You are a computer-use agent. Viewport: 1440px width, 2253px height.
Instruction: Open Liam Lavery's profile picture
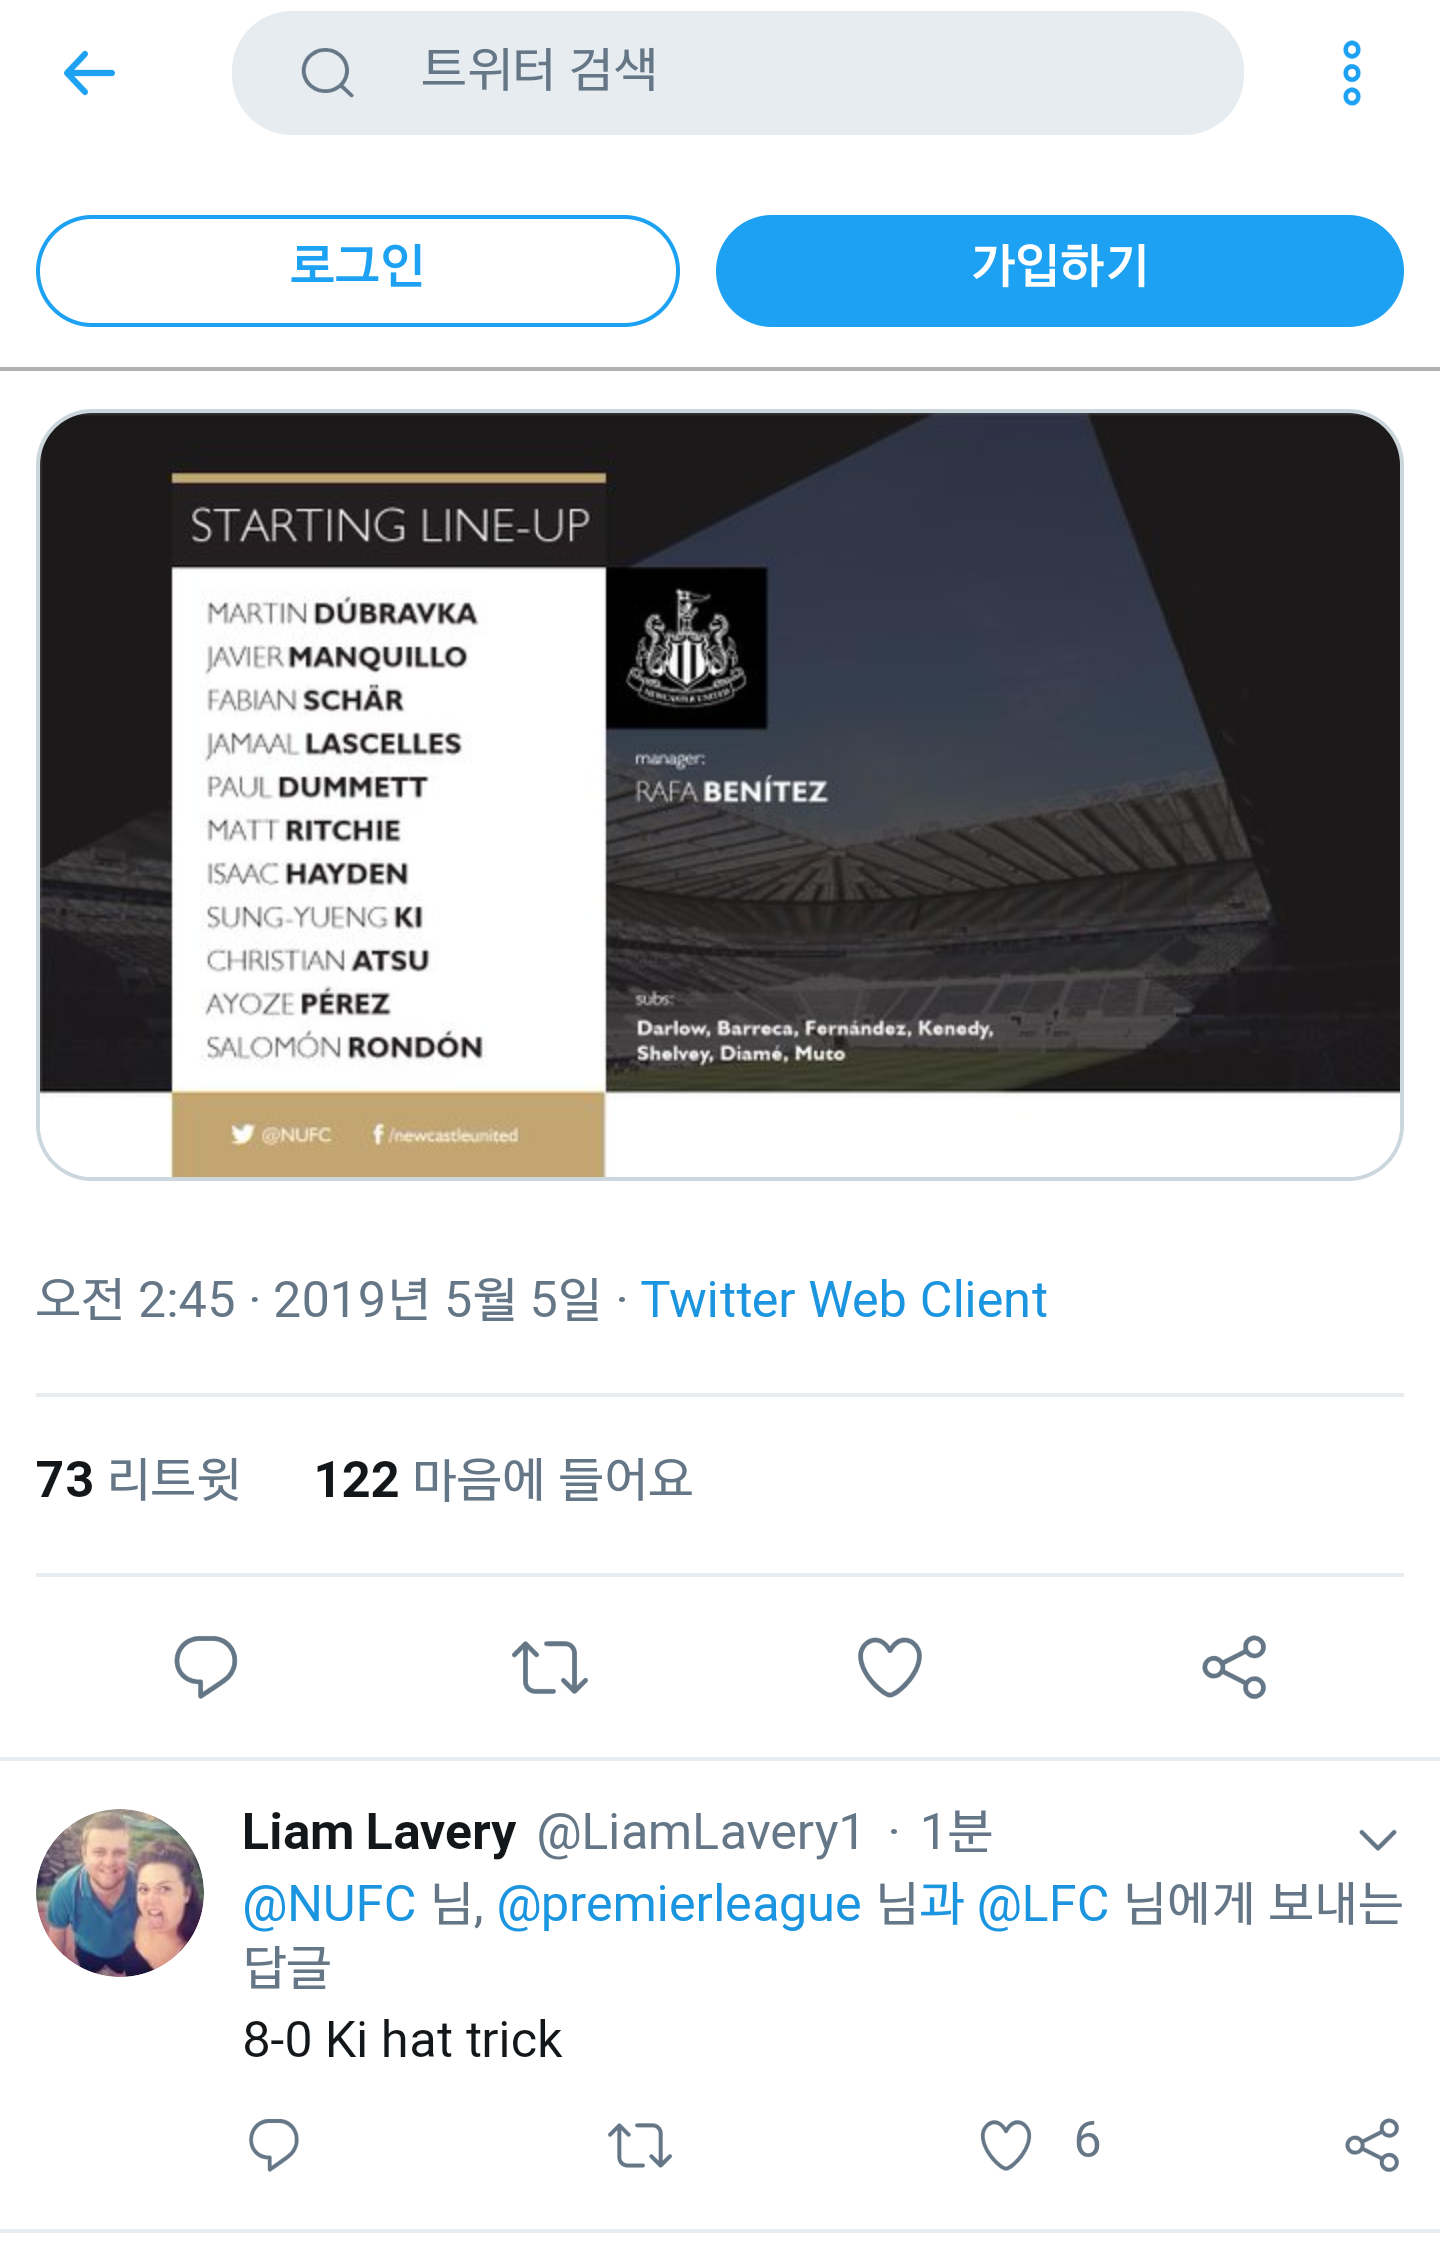tap(120, 1892)
